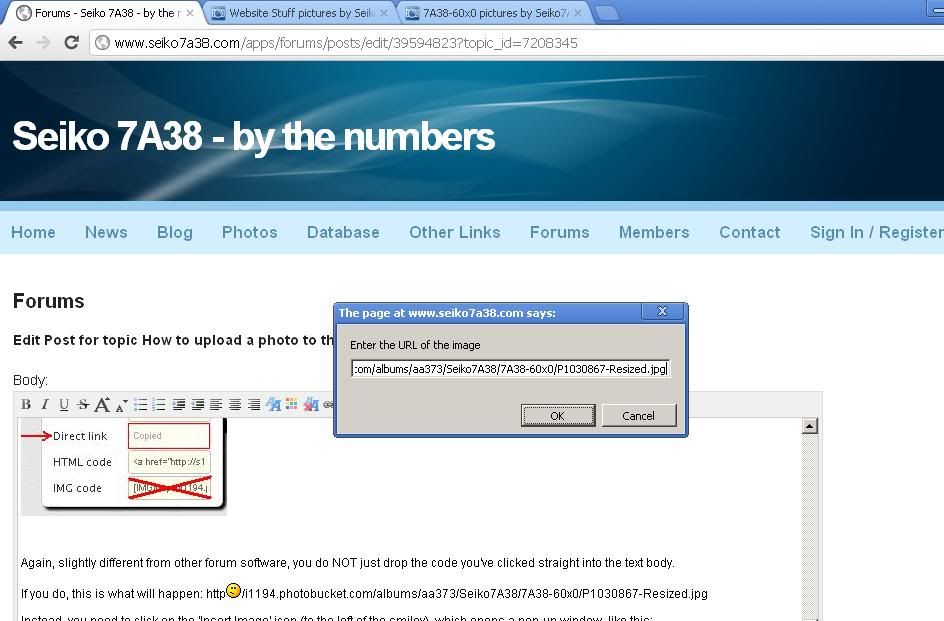The image size is (944, 621).
Task: Apply italic formatting in the editor
Action: pyautogui.click(x=45, y=405)
